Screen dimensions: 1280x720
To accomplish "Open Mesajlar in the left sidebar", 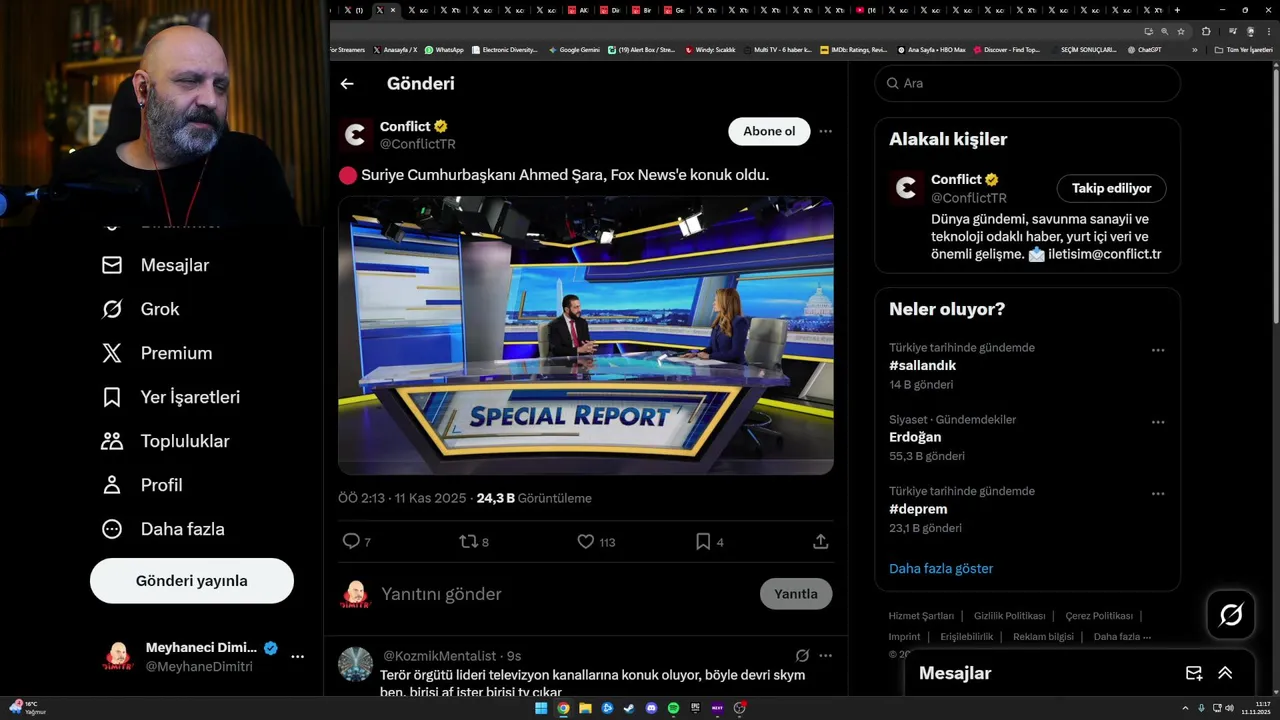I will (156, 265).
